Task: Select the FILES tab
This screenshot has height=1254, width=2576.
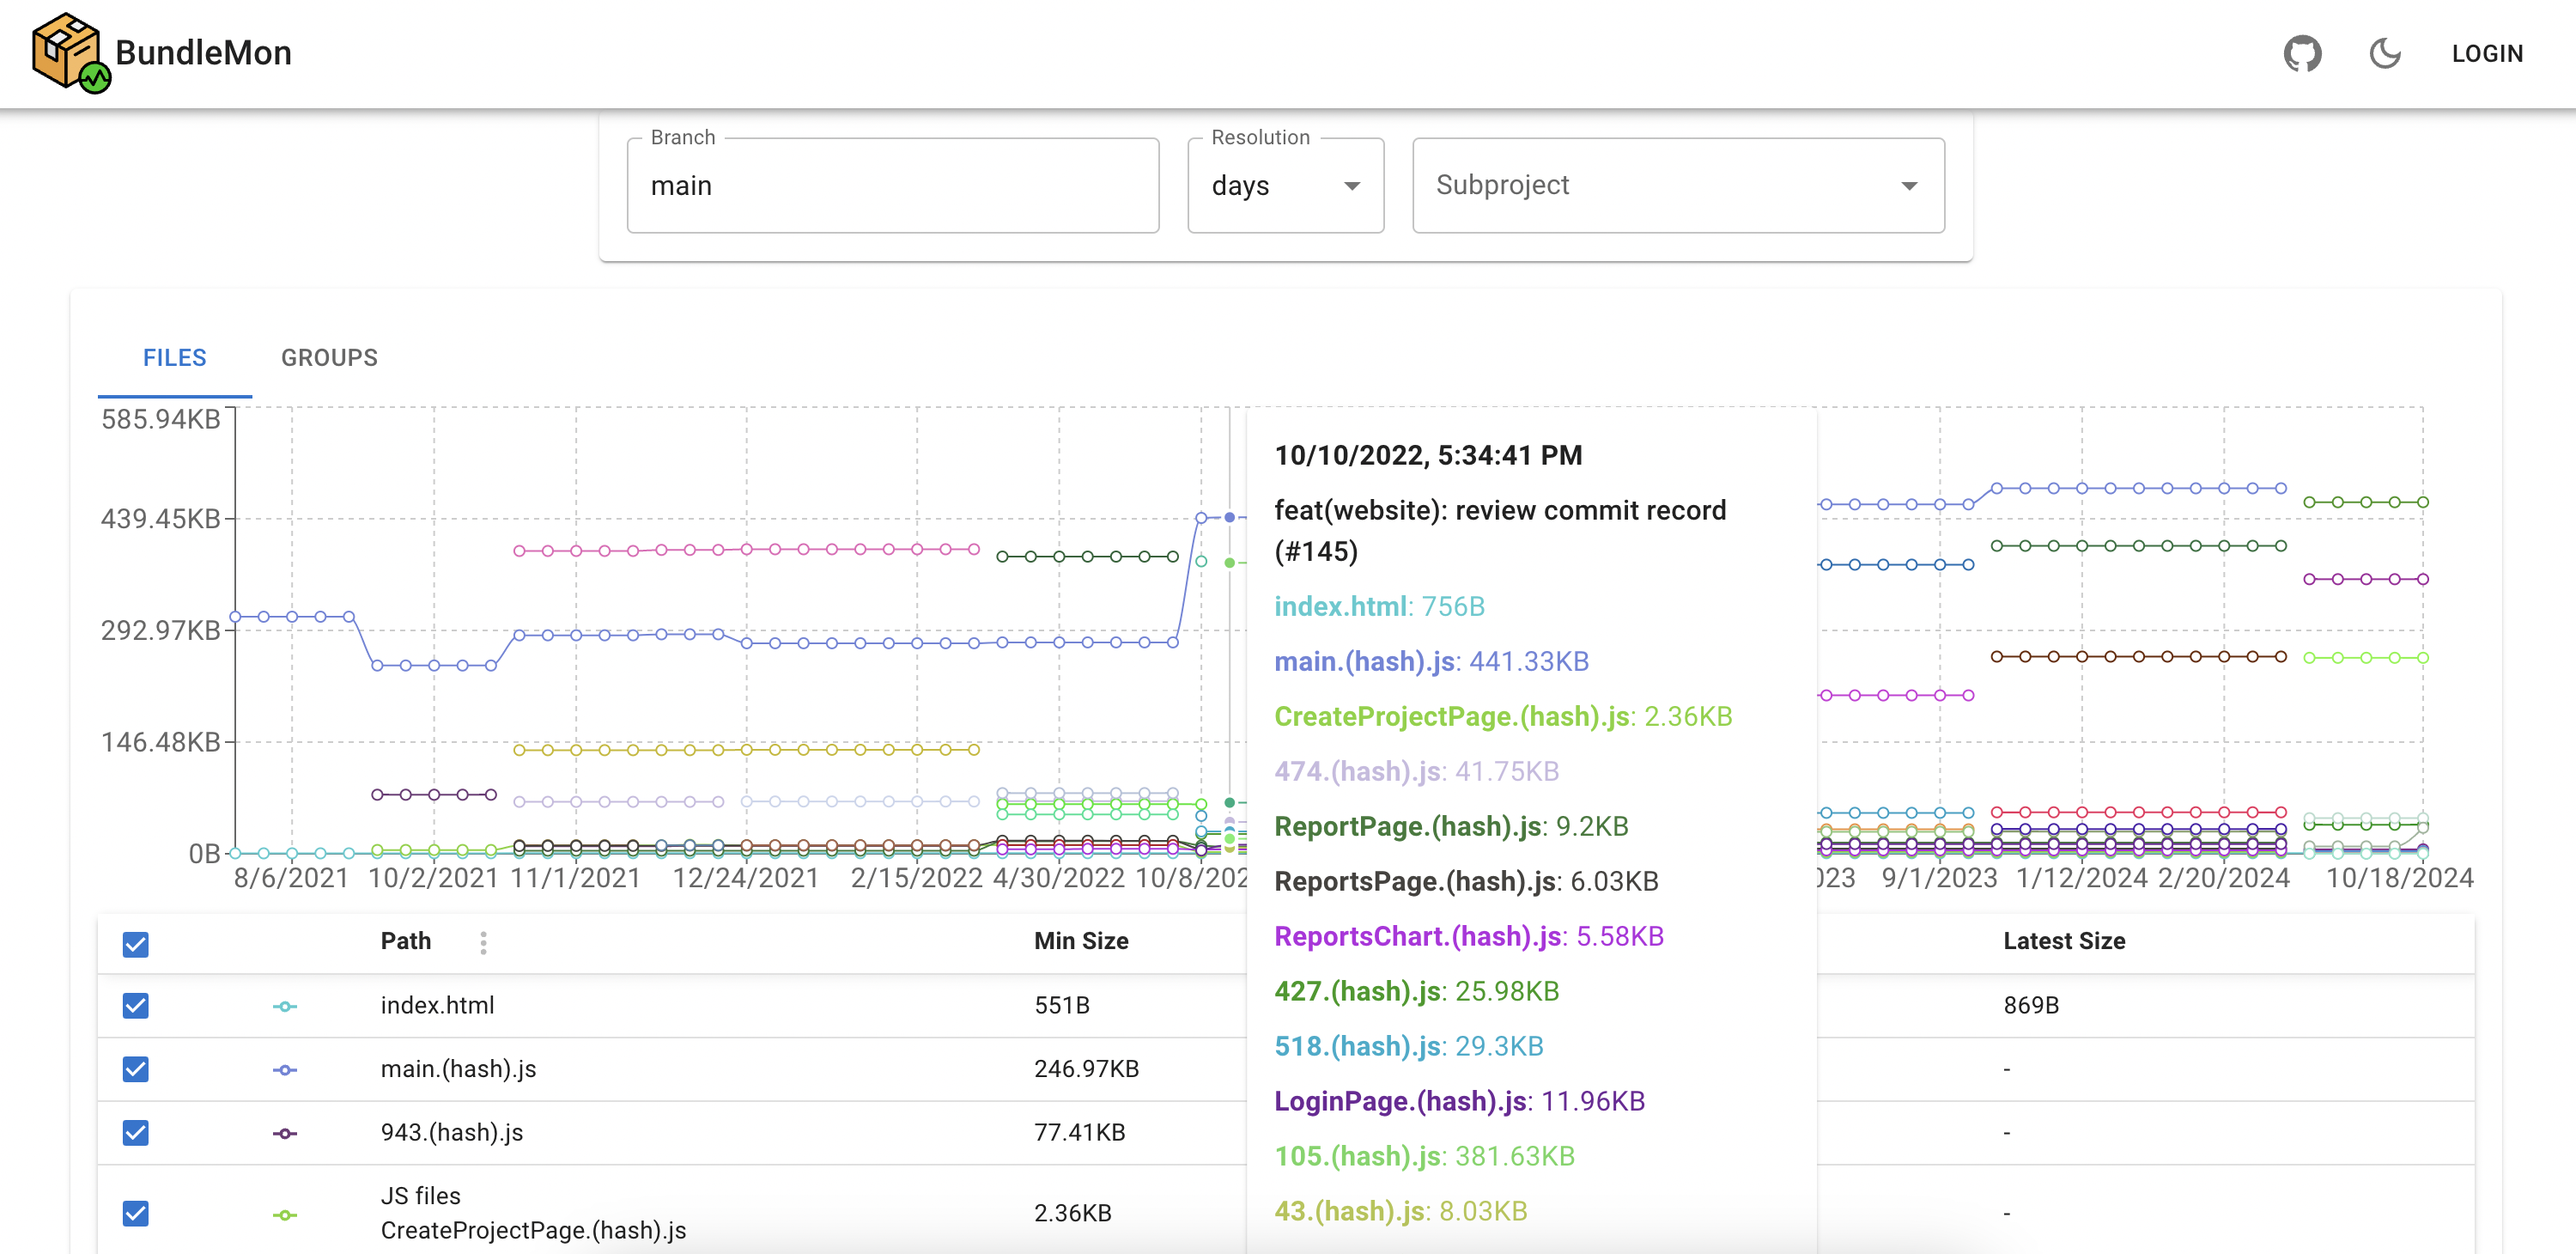Action: (174, 358)
